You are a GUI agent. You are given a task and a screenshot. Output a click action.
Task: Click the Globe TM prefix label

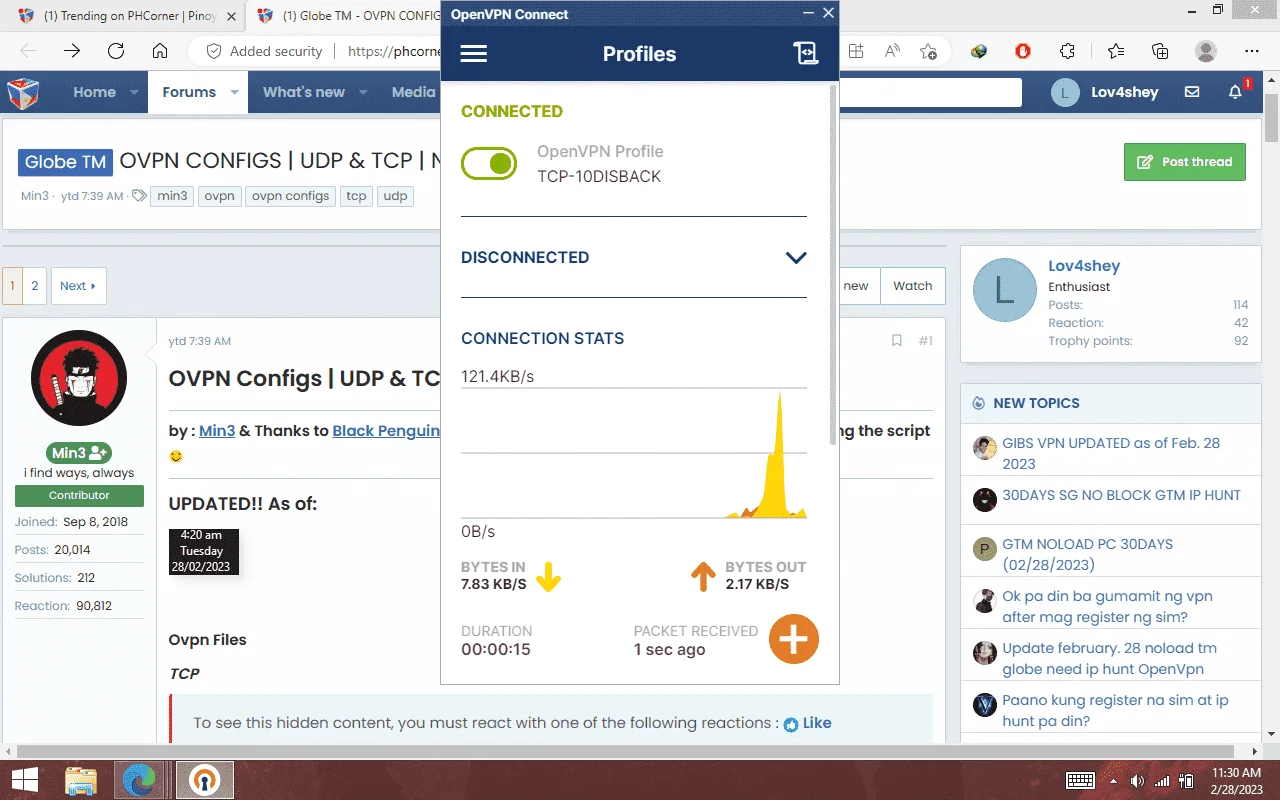(x=65, y=162)
